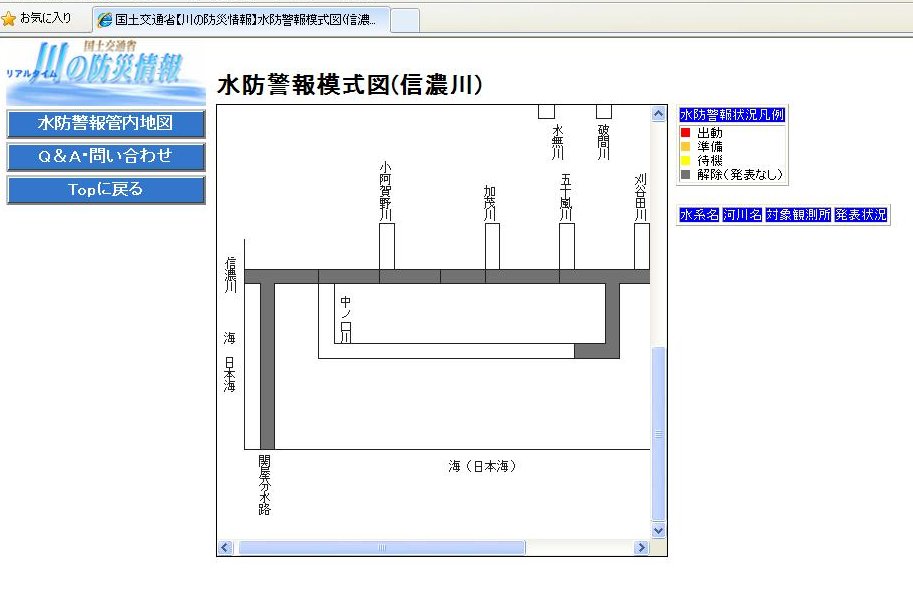
Task: Click the 中ノ口川 river channel
Action: 326,320
